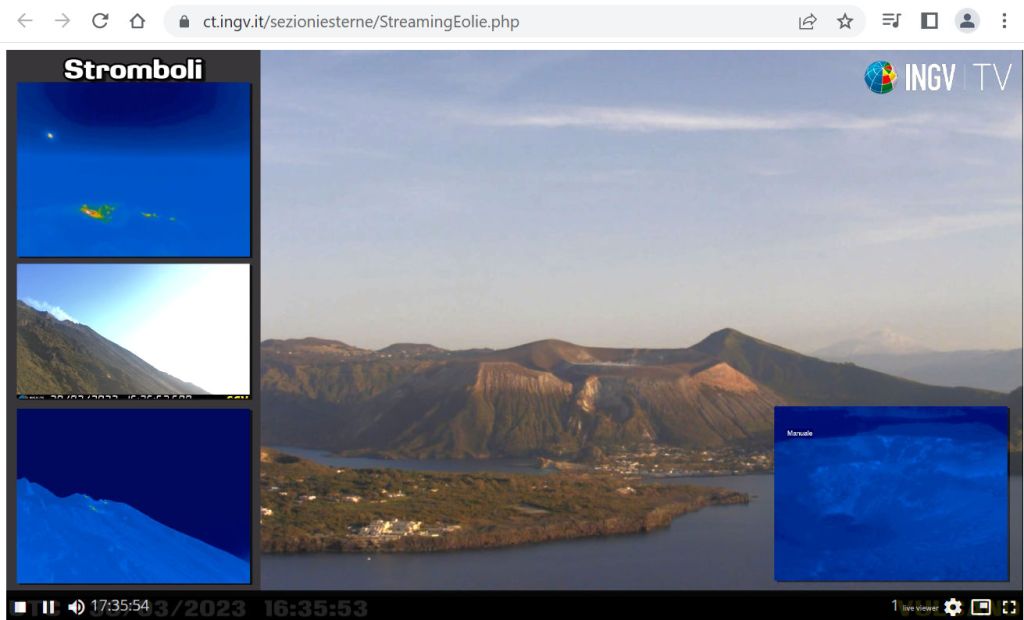
Task: Click the browser forward arrow
Action: pos(62,21)
